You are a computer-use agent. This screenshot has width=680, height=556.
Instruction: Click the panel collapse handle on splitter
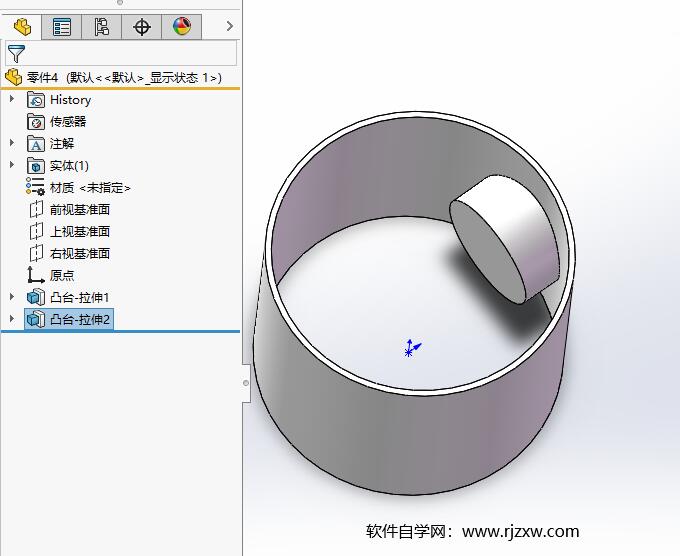tap(246, 383)
